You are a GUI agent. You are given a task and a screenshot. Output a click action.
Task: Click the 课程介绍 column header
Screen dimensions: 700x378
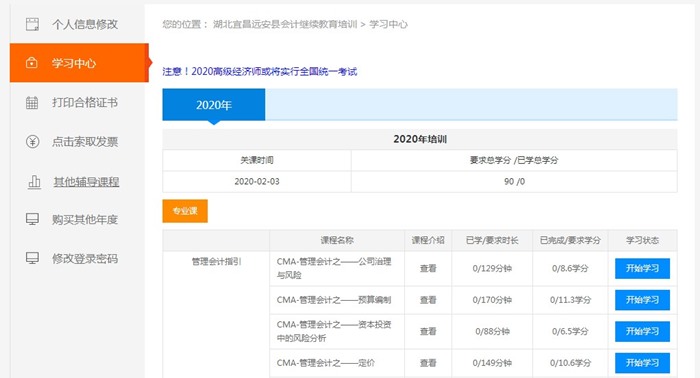[x=428, y=240]
